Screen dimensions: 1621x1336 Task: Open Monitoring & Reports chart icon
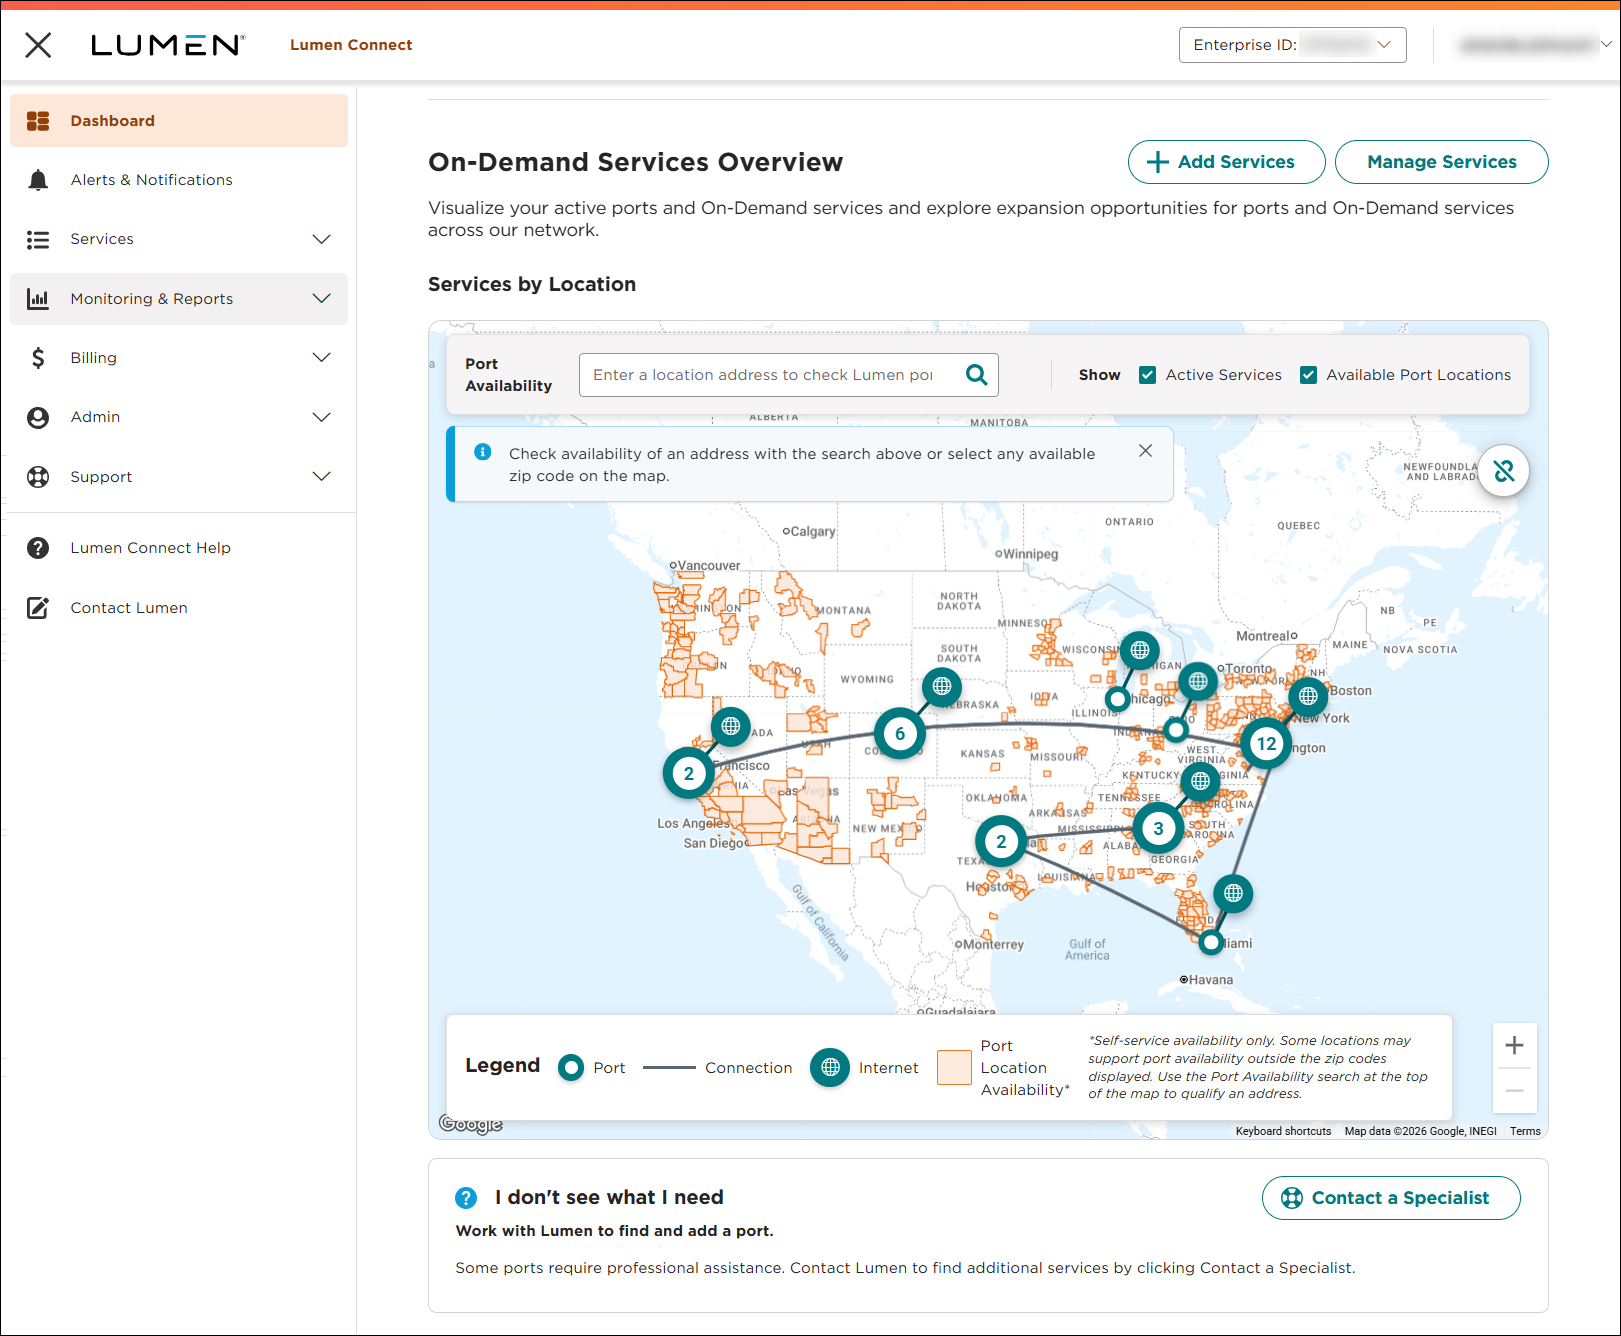38,298
